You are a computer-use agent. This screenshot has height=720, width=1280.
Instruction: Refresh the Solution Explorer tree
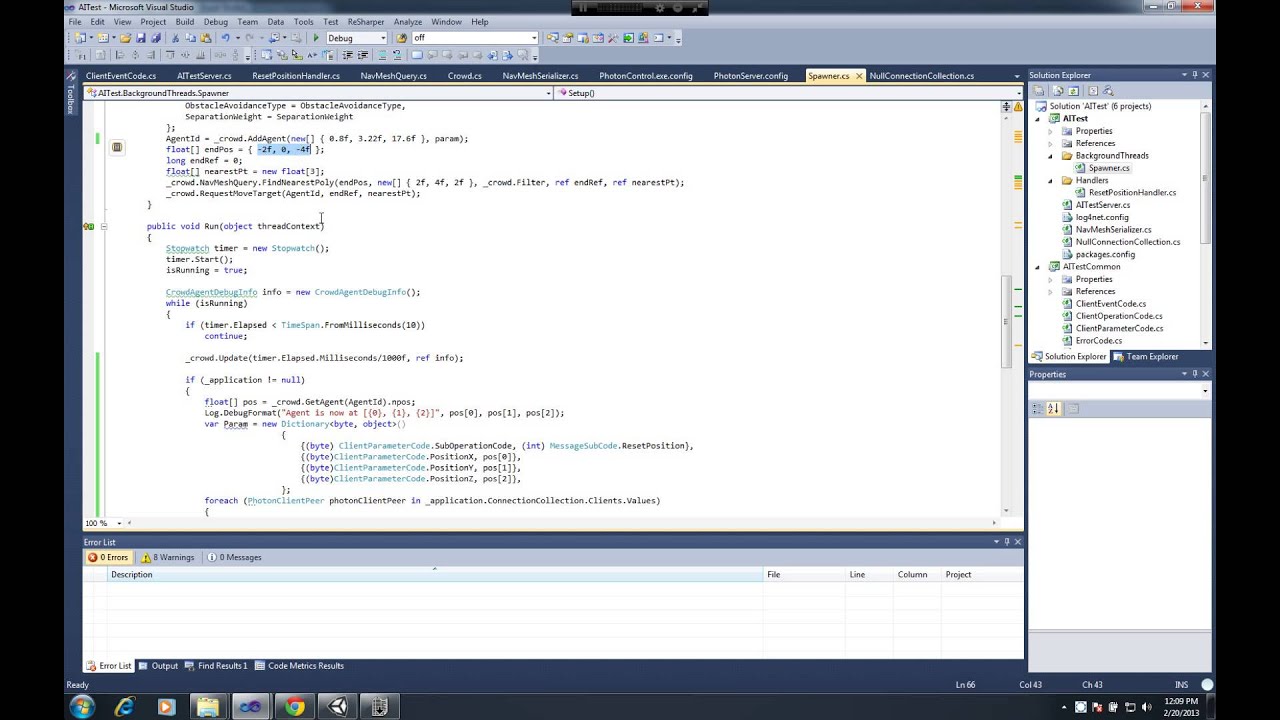1073,90
